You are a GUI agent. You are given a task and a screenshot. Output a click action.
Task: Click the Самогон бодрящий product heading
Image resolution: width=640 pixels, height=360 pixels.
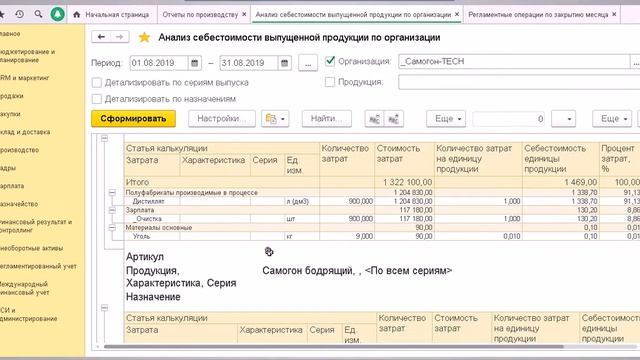357,271
